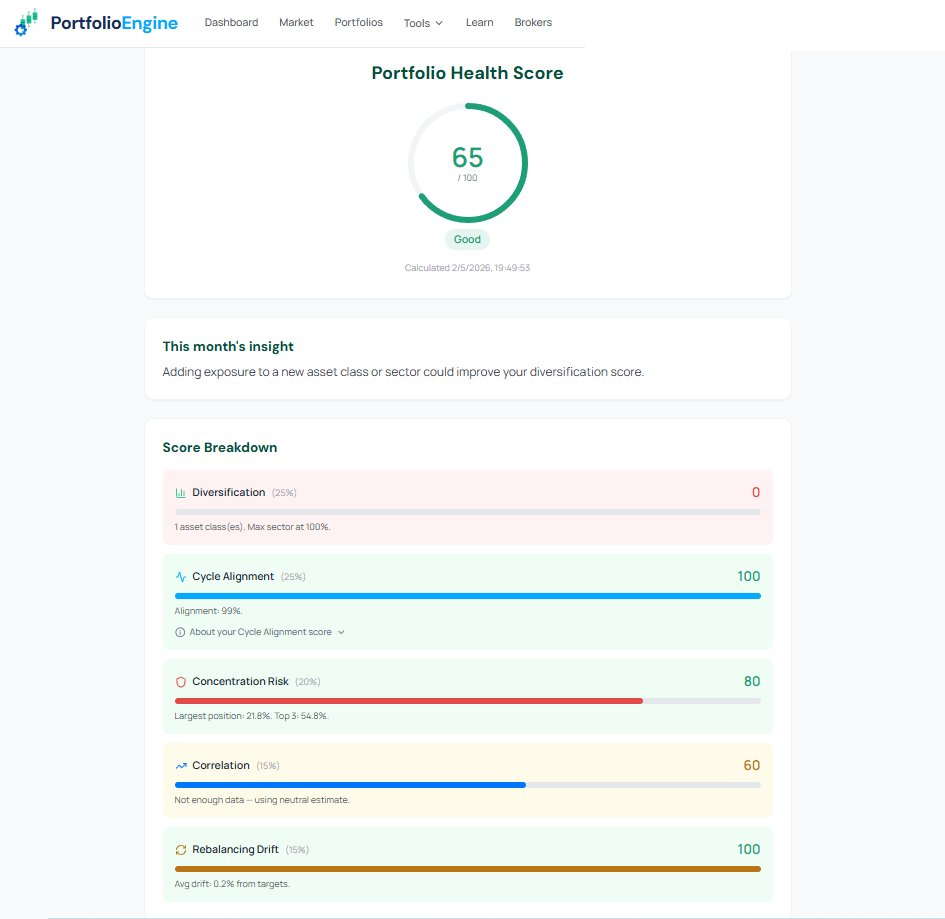
Task: Click the (25%) weight next to Diversification
Action: [284, 493]
